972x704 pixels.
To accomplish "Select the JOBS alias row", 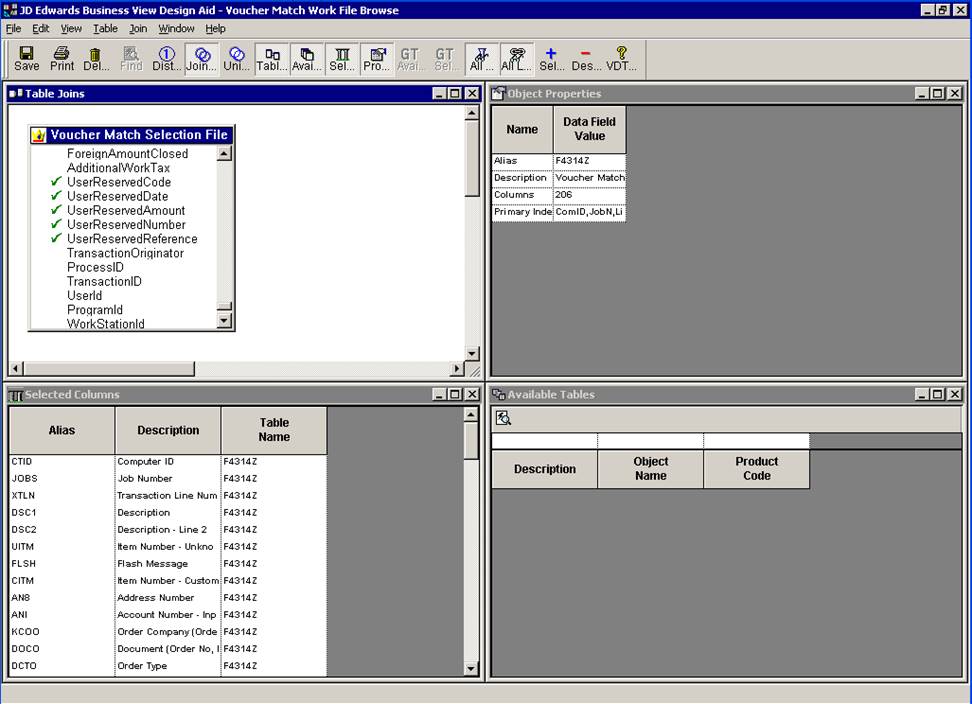I will point(62,478).
